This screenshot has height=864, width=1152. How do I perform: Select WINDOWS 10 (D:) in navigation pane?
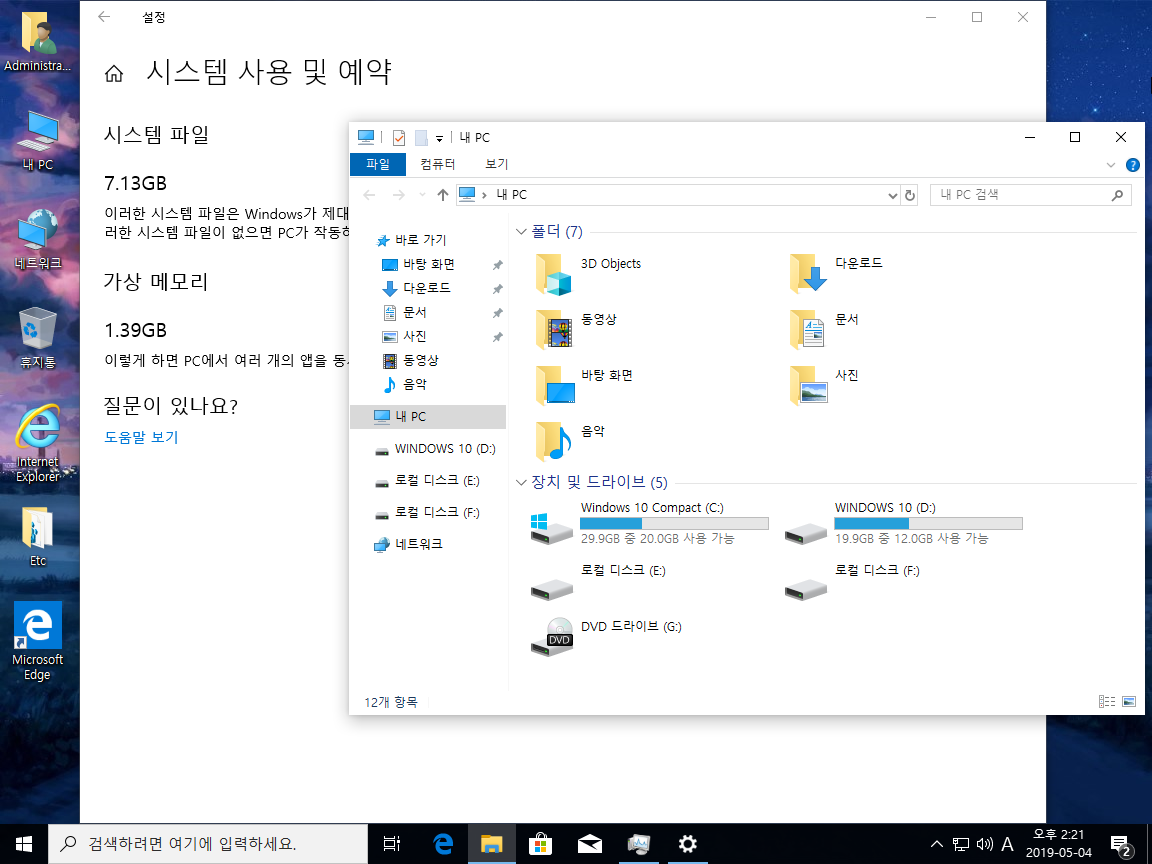pyautogui.click(x=435, y=449)
